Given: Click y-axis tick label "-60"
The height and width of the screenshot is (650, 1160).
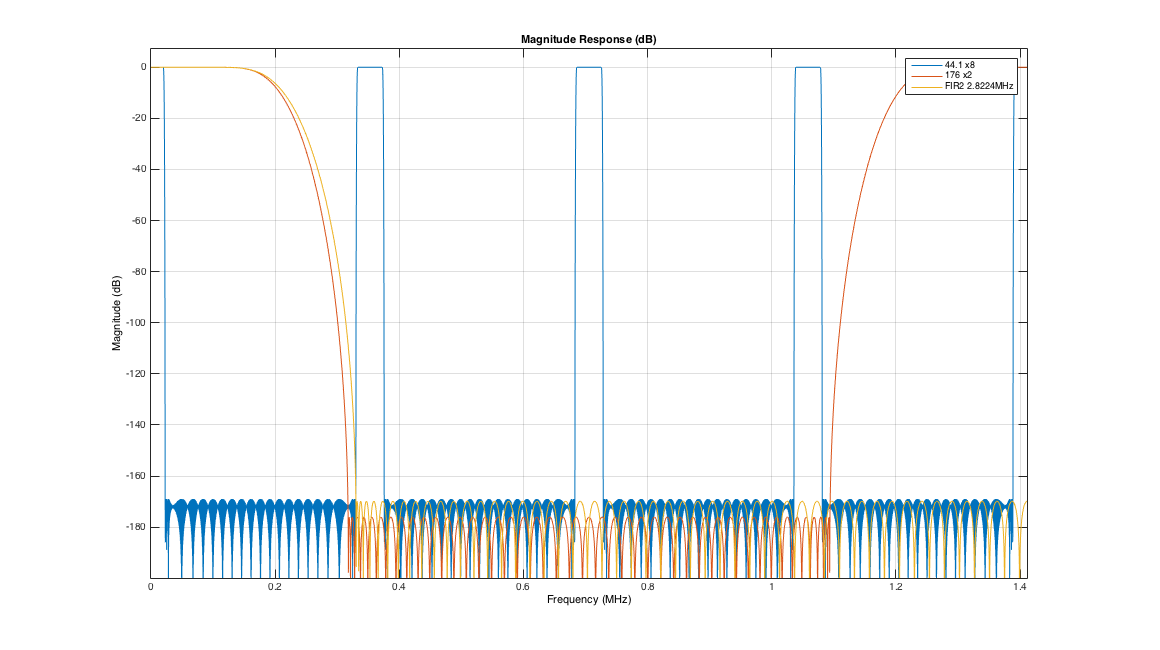Looking at the screenshot, I should click(x=138, y=220).
